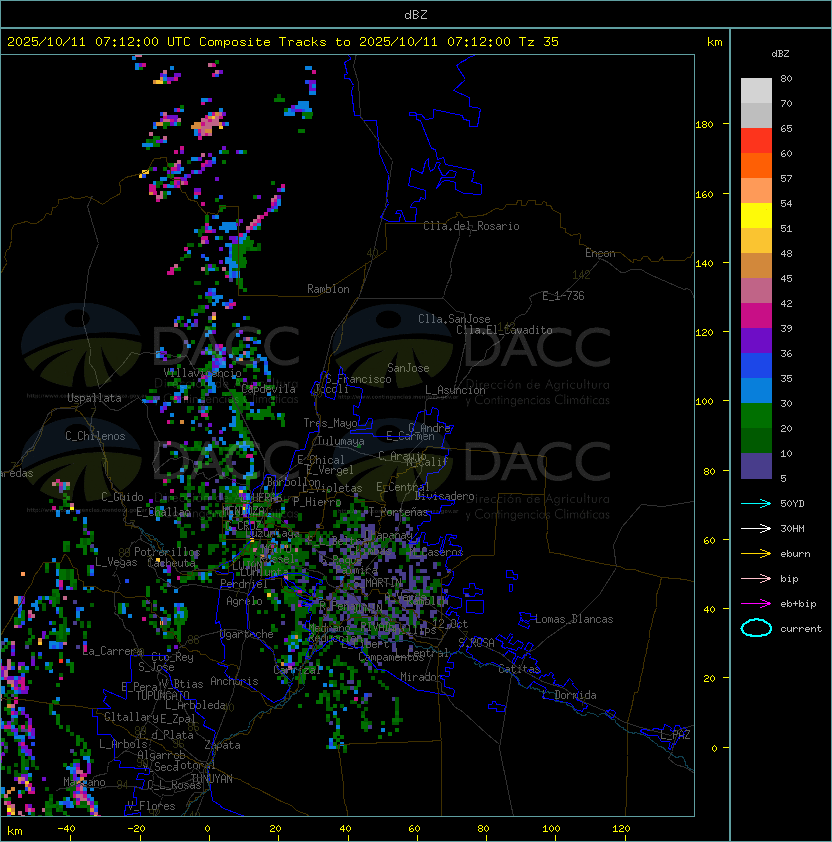Select the red swatch below 65 dBZ
The image size is (832, 842).
[x=756, y=141]
